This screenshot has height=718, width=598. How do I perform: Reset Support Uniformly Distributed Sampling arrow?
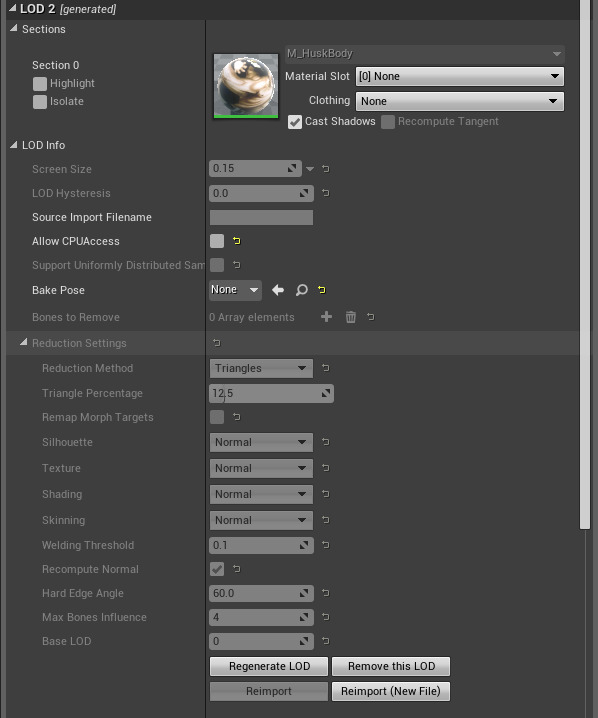[236, 265]
